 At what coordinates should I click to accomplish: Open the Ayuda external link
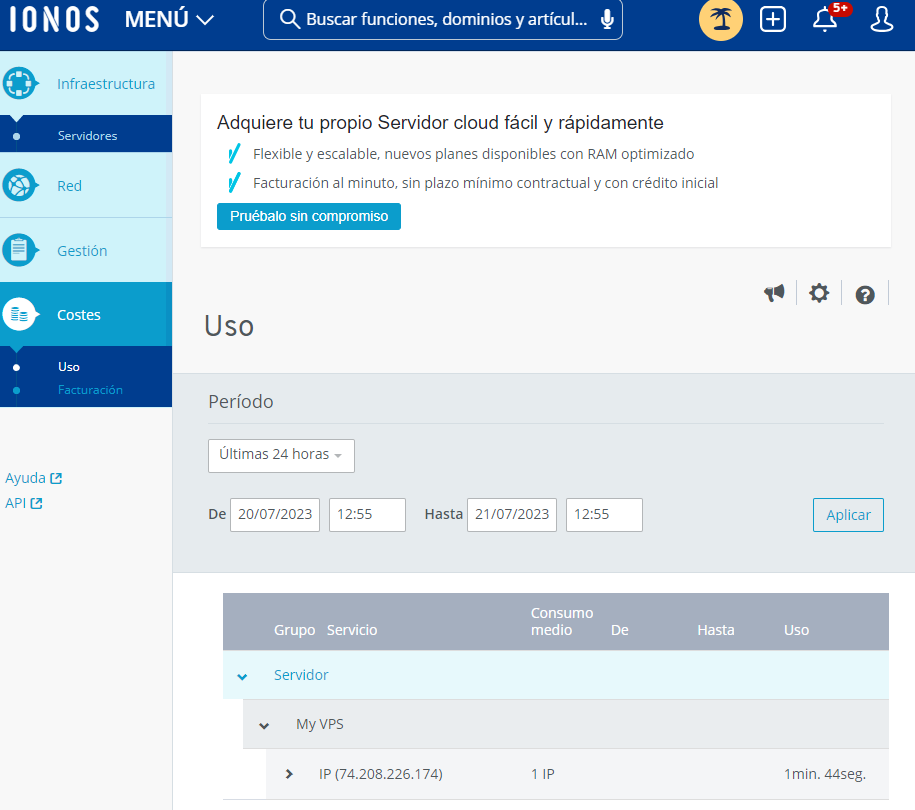pyautogui.click(x=33, y=478)
